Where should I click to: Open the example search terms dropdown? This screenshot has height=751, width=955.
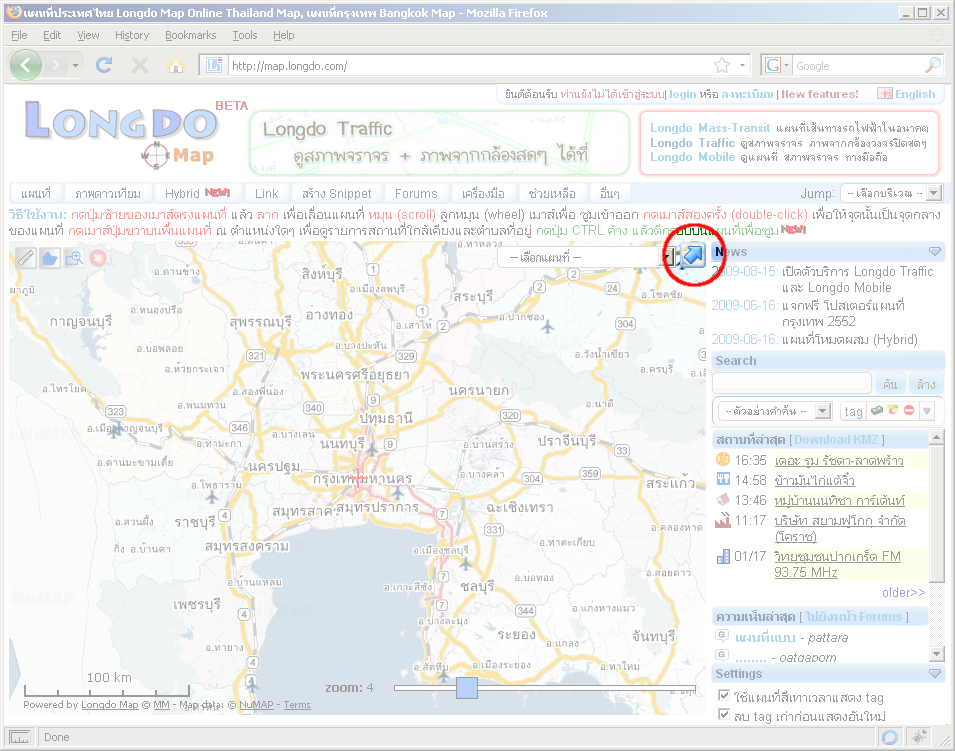775,411
